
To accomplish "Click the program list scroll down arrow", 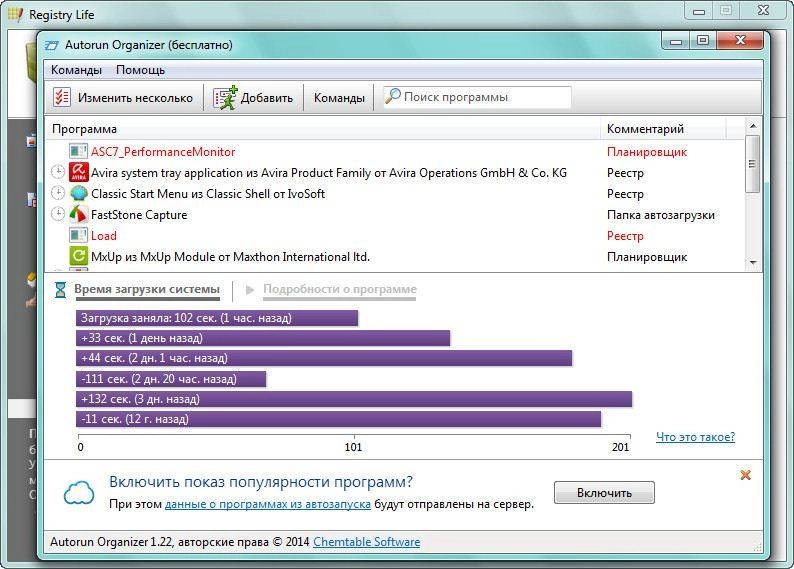I will pos(753,262).
